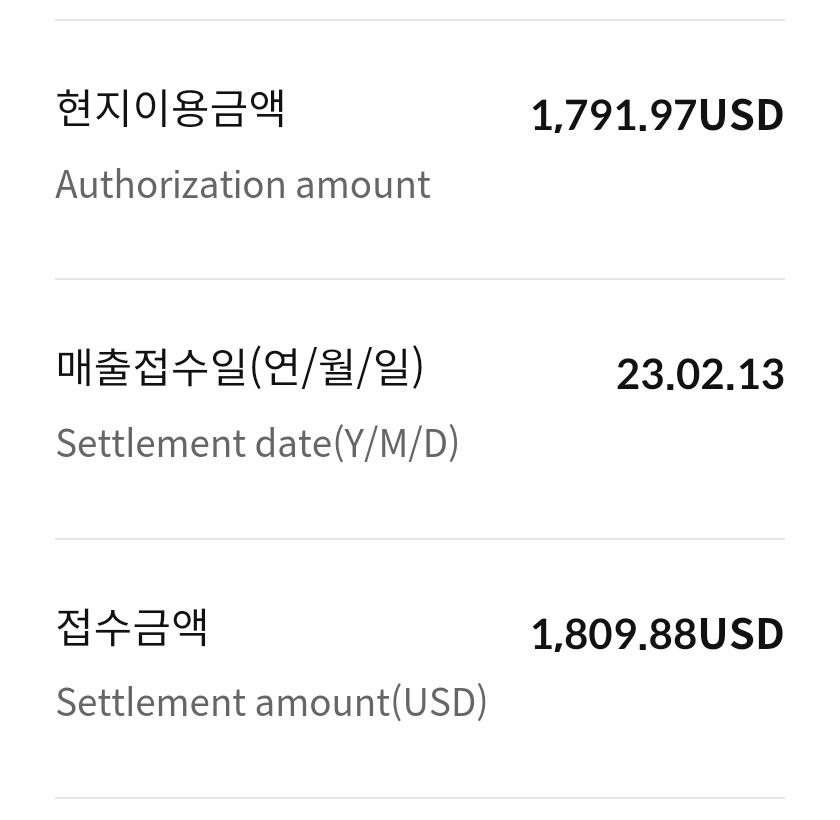Click the "Settlement date(Y/M/D)" subtitle
The width and height of the screenshot is (840, 820).
(257, 443)
